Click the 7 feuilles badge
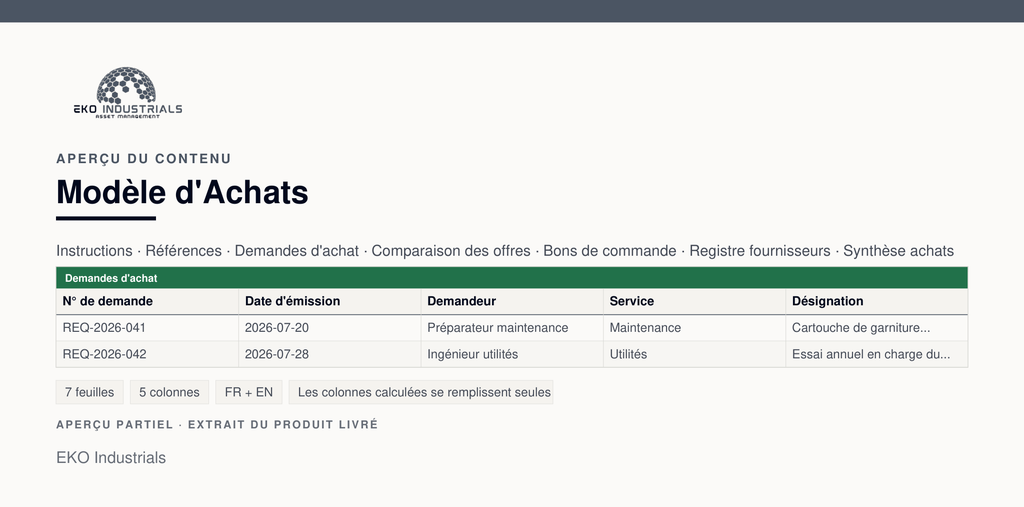 click(89, 392)
